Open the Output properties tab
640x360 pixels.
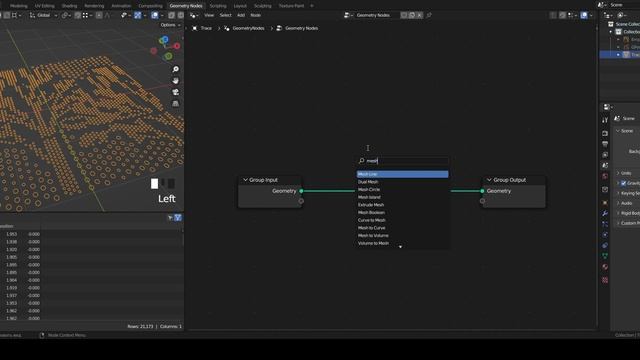[x=605, y=144]
